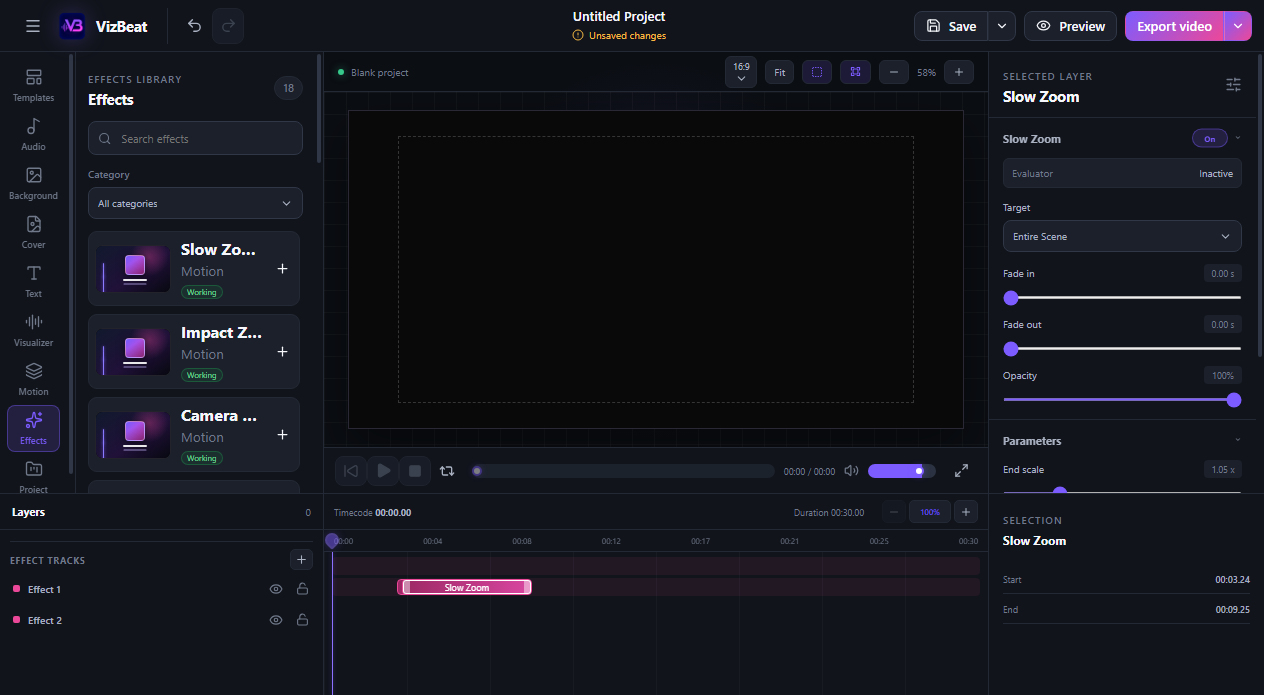Click the Untitled Project title
The height and width of the screenshot is (695, 1264).
(619, 17)
